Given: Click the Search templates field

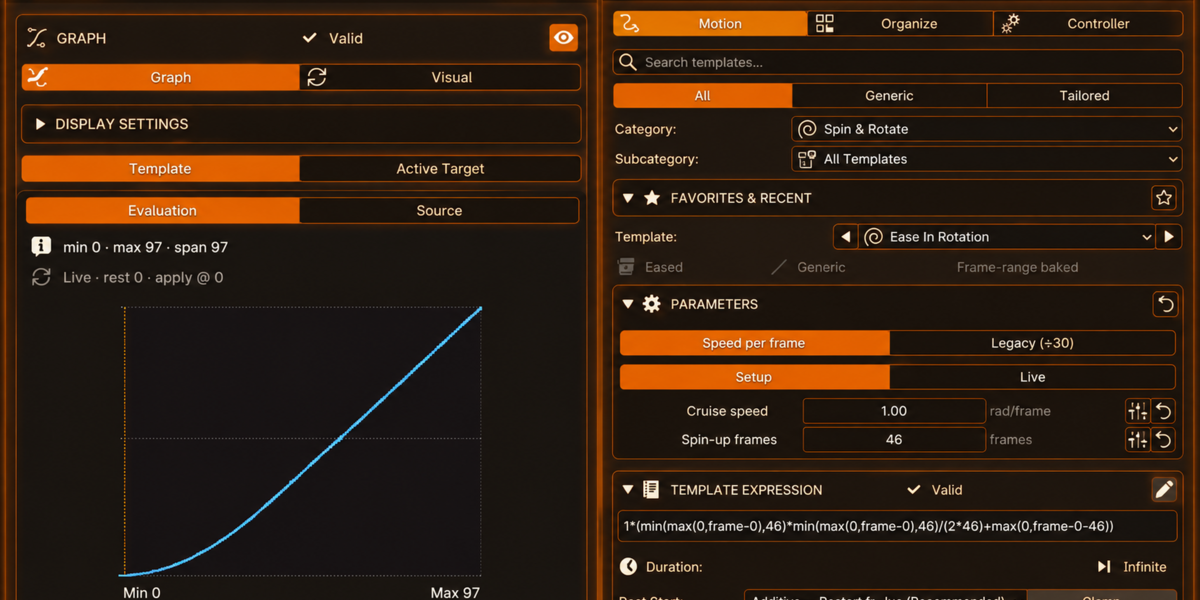Looking at the screenshot, I should pos(897,62).
